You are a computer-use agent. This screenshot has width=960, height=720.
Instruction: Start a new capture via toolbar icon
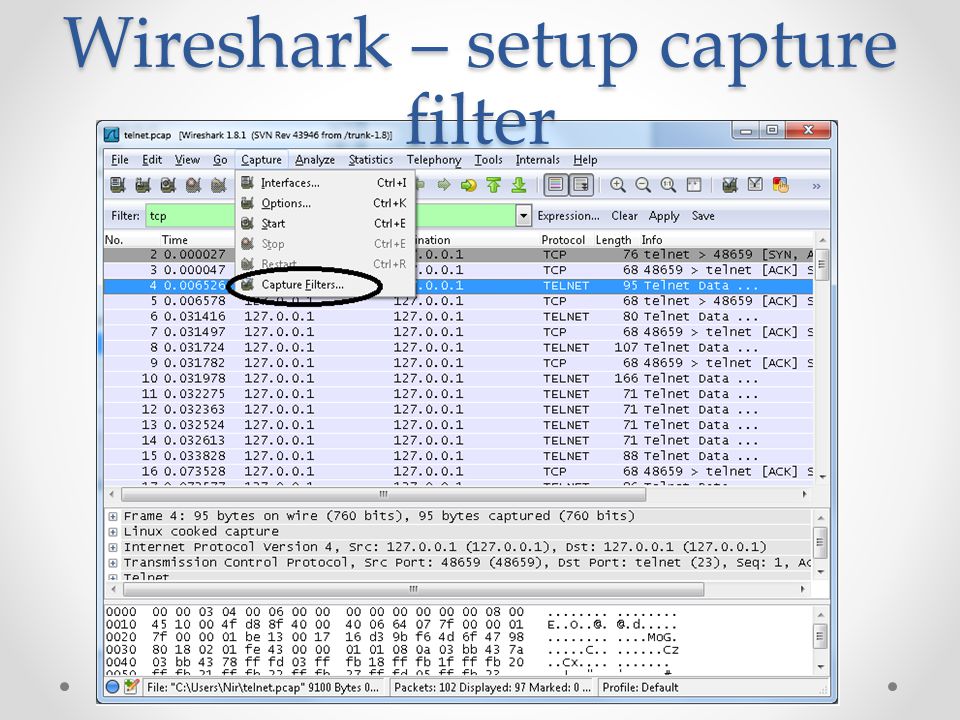click(168, 184)
